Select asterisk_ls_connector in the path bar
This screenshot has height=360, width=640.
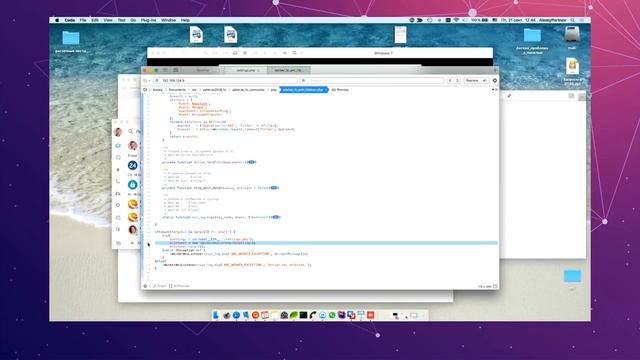click(248, 89)
